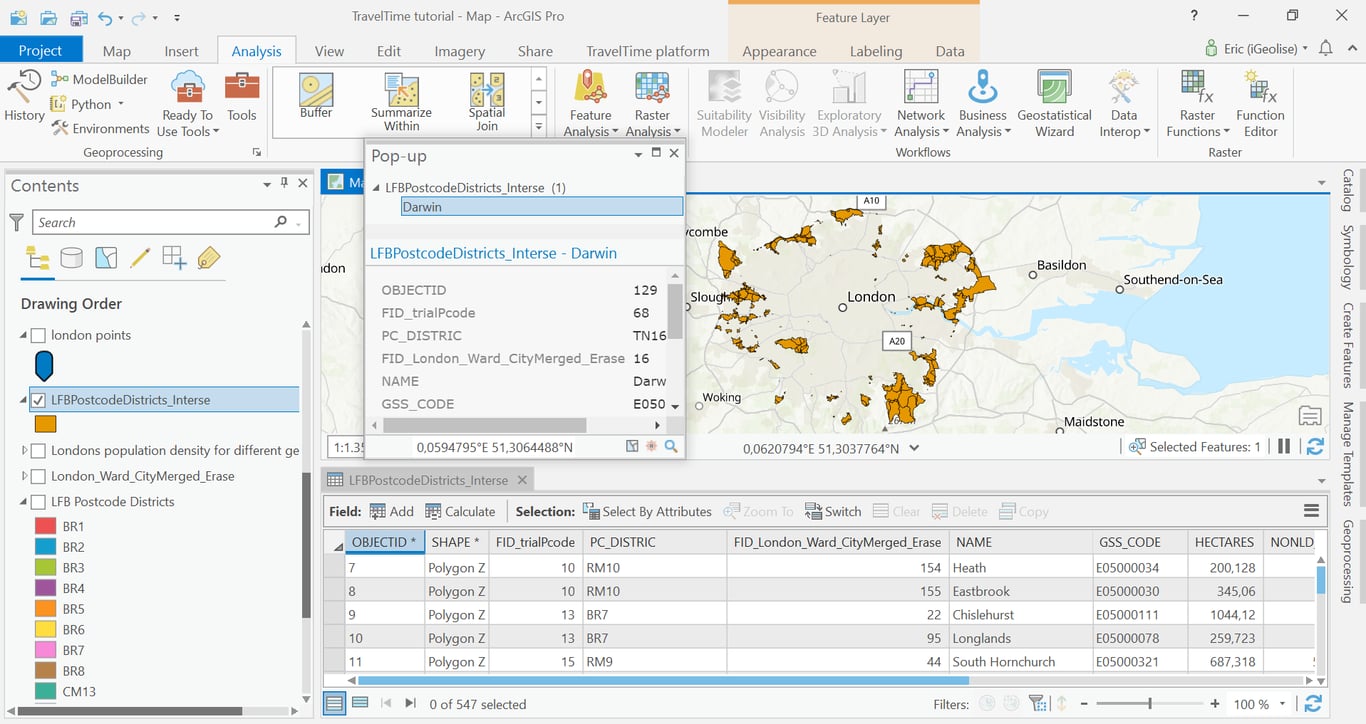This screenshot has height=724, width=1366.
Task: Open the Geostatistical Wizard
Action: (1054, 101)
